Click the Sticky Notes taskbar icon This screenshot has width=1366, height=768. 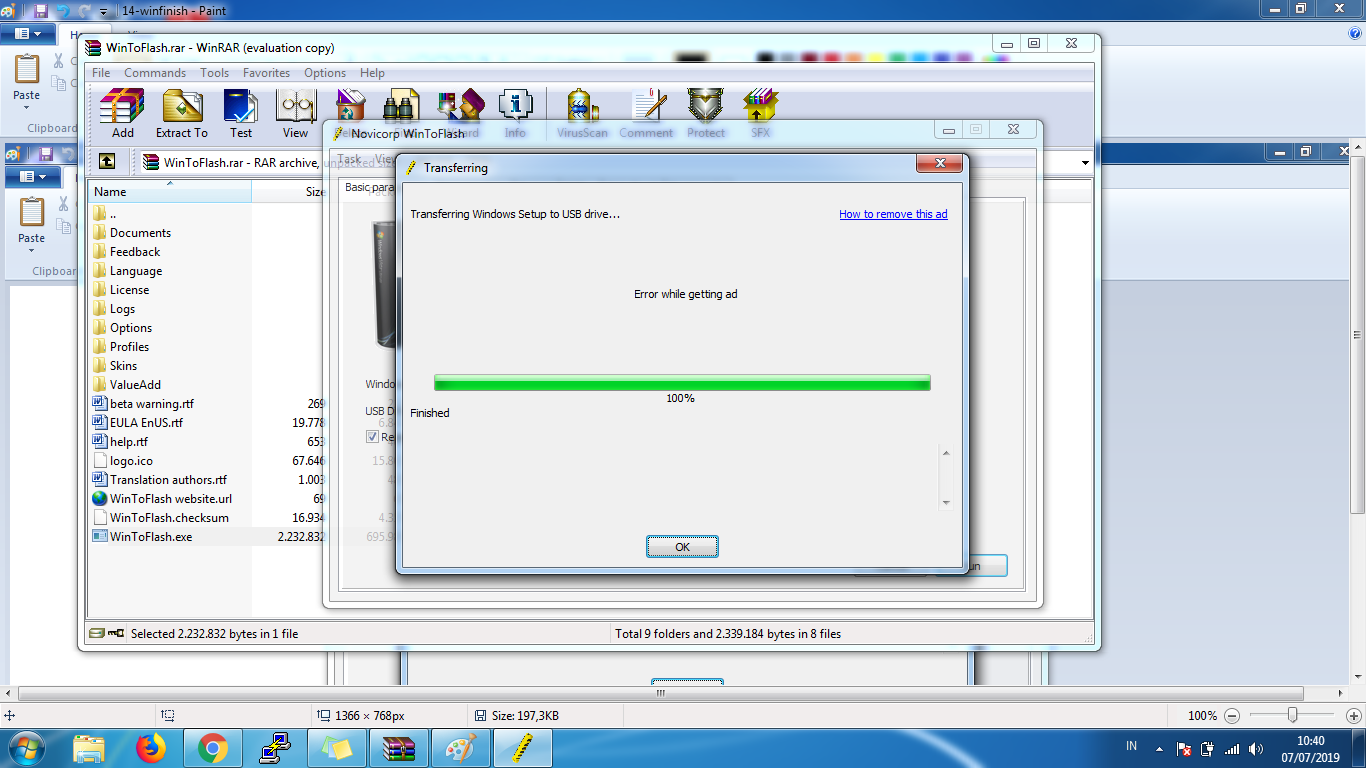337,748
